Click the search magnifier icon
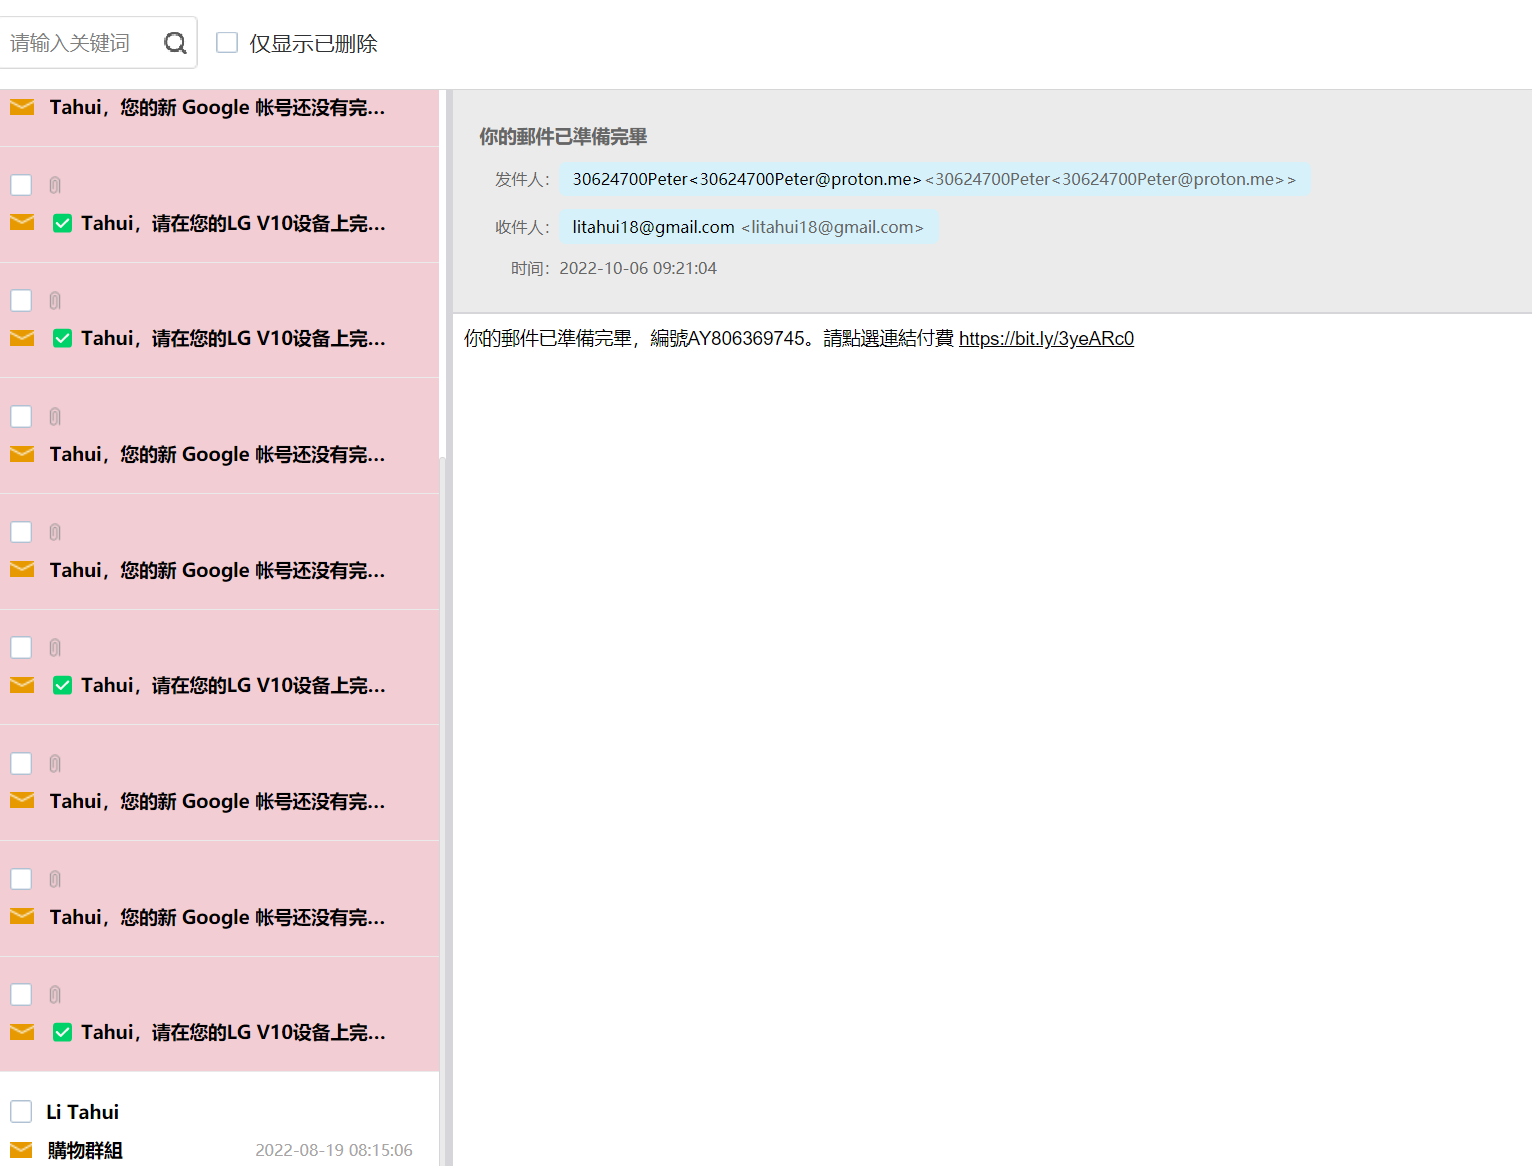 pyautogui.click(x=175, y=43)
